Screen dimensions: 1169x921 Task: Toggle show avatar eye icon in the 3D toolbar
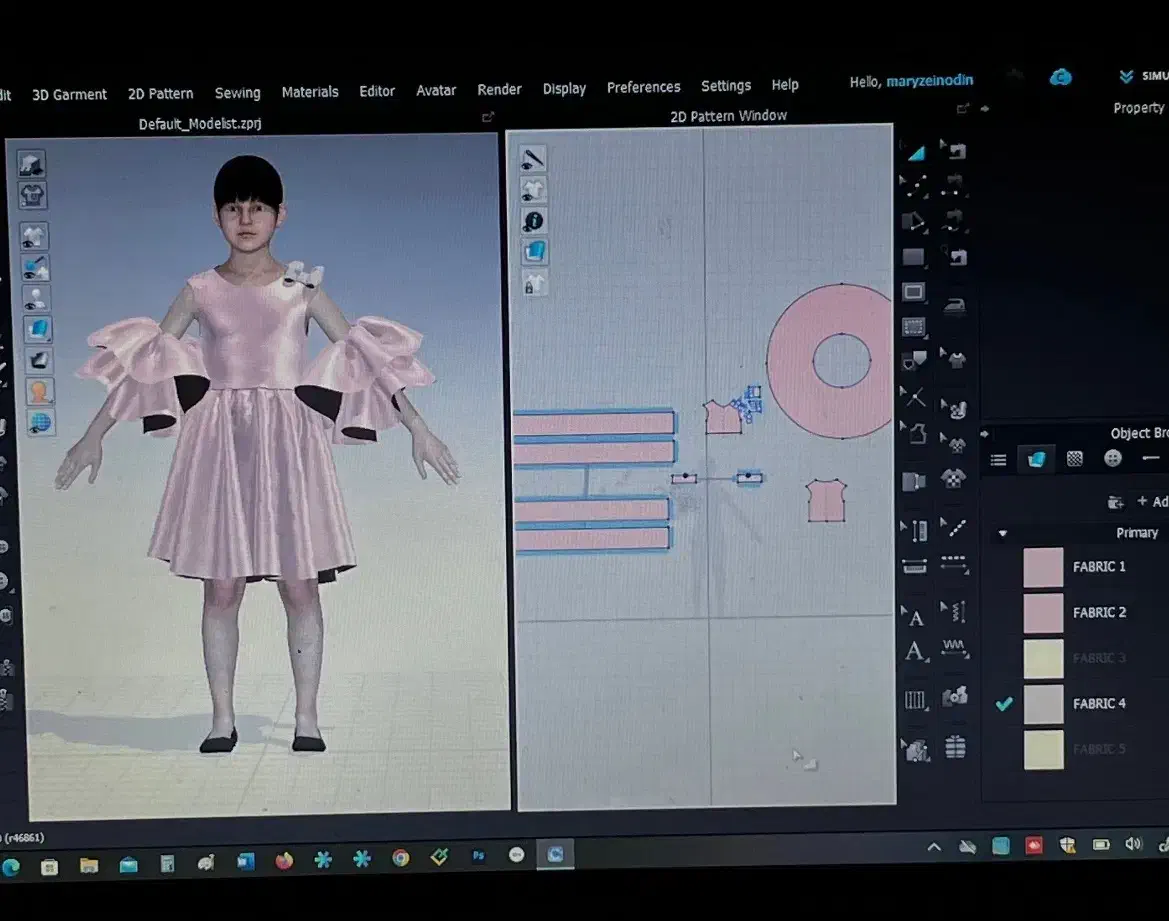pyautogui.click(x=37, y=299)
